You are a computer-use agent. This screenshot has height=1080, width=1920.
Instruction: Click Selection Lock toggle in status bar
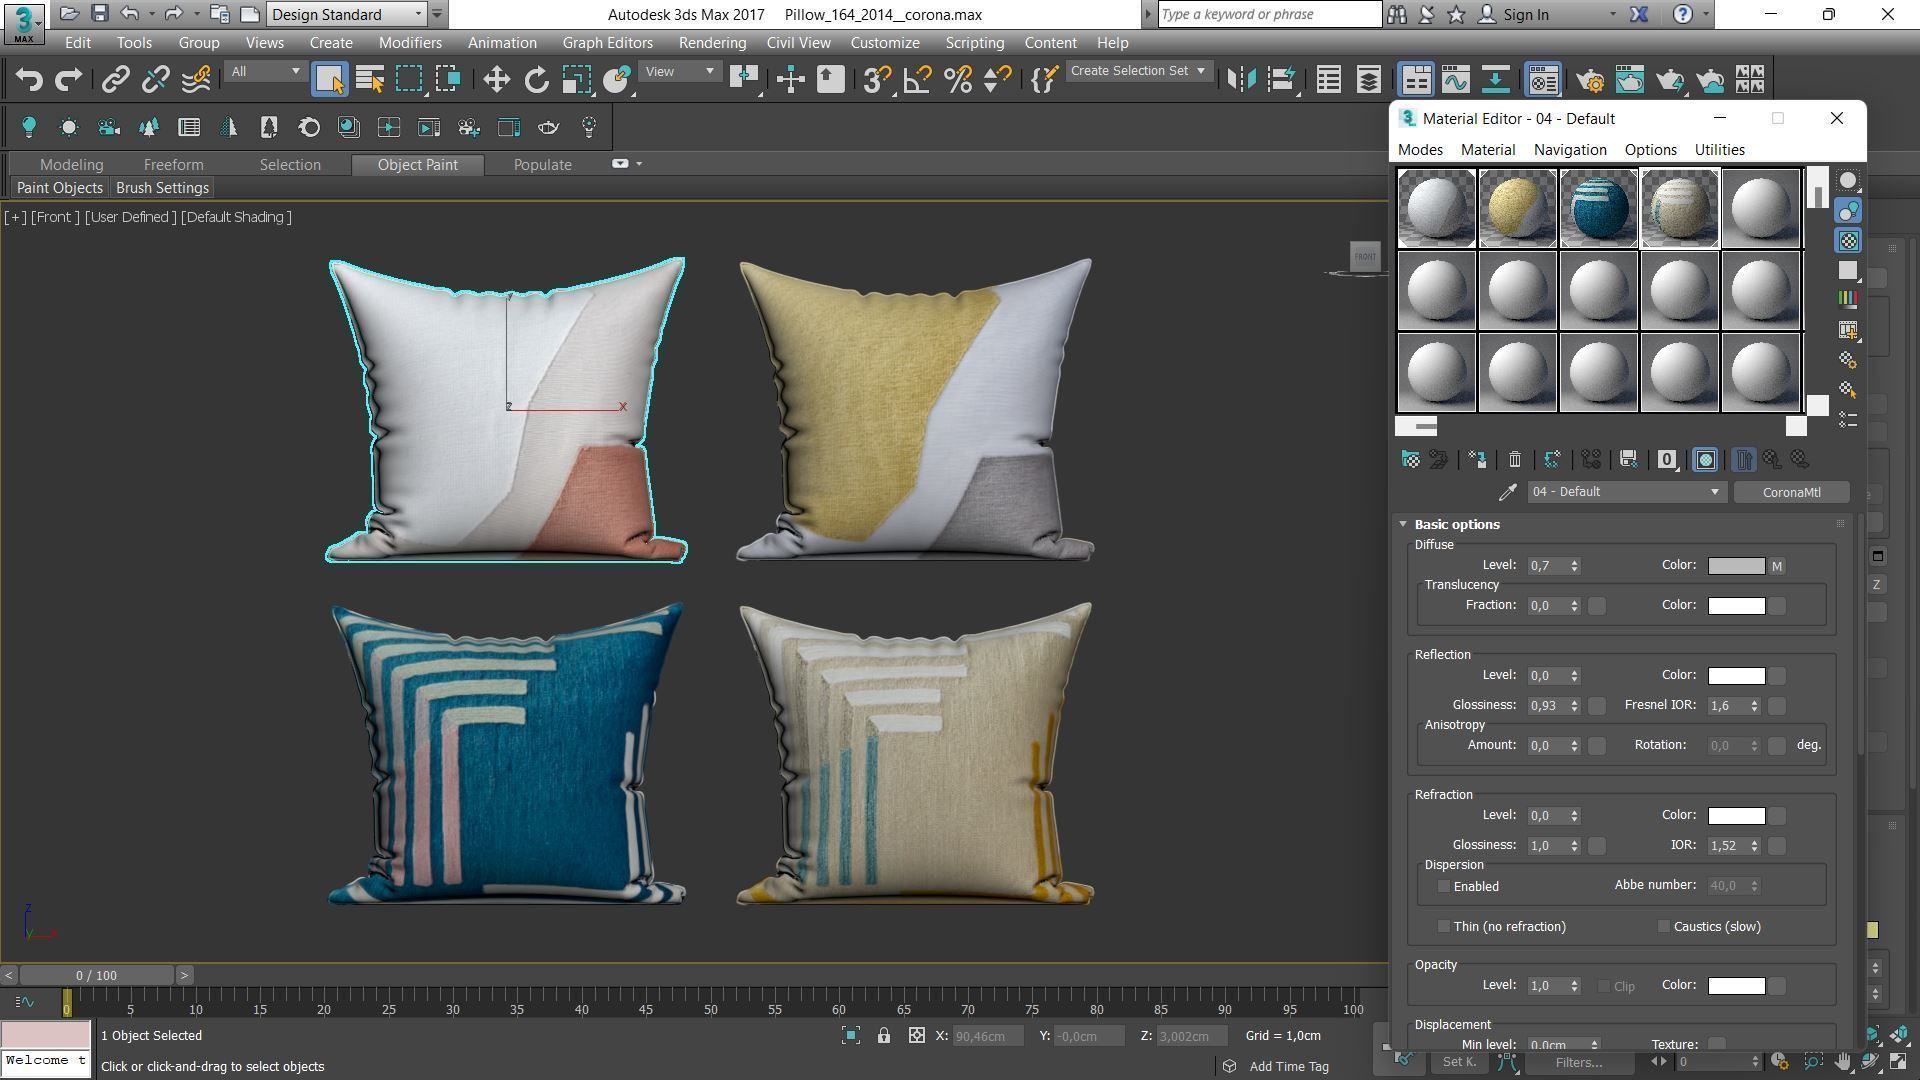[x=884, y=1036]
